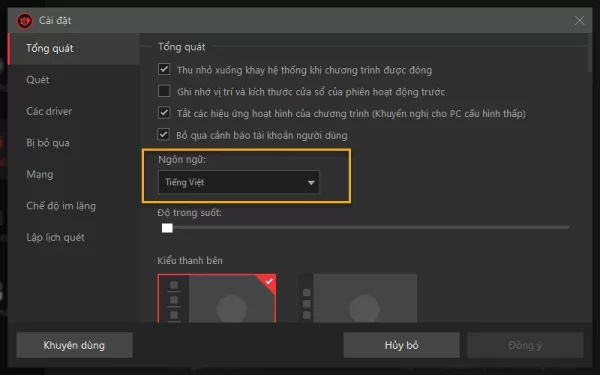The height and width of the screenshot is (375, 600).
Task: Click the red Driver Booster logo icon
Action: tap(25, 21)
